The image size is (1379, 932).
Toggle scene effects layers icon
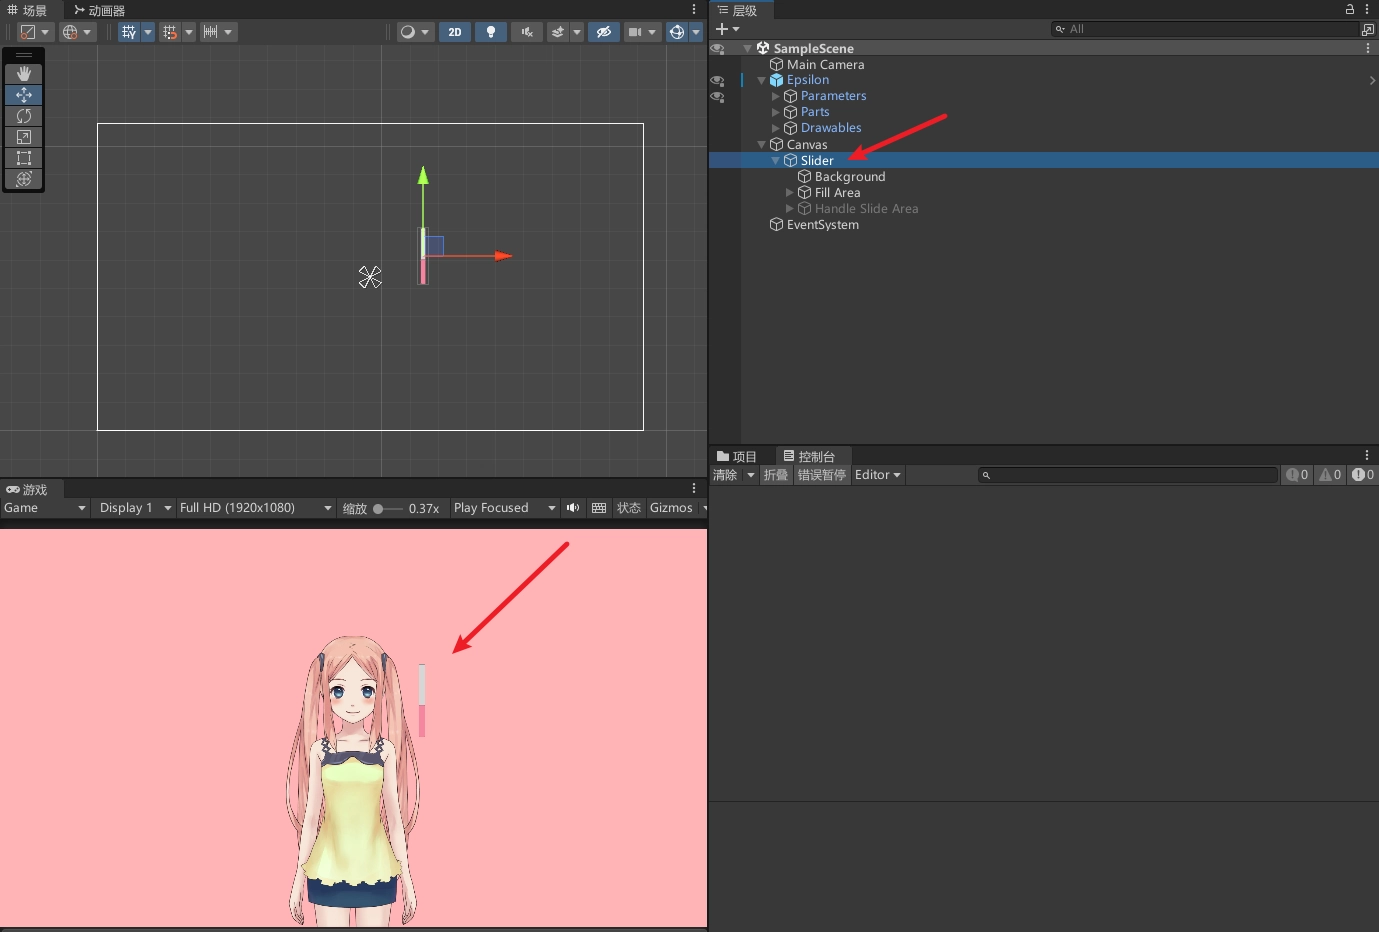coord(558,32)
